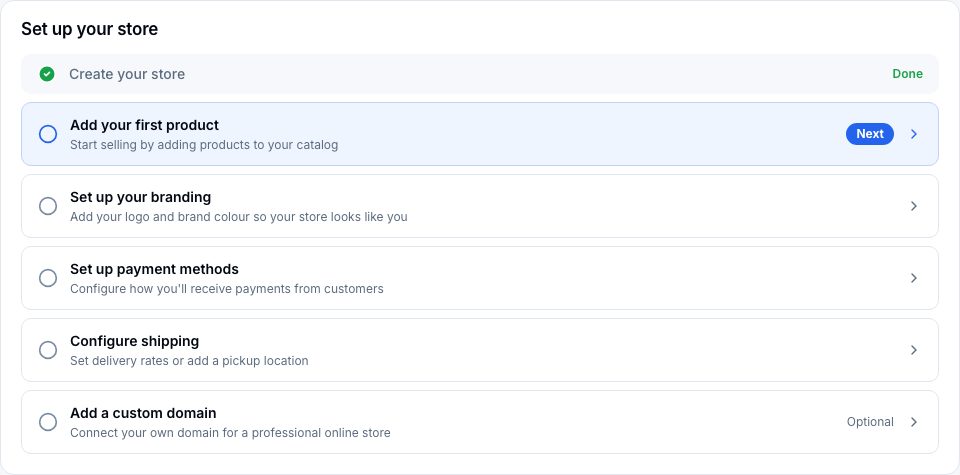Click 'Add your logo and brand colour' description
Viewport: 960px width, 475px height.
pos(239,217)
